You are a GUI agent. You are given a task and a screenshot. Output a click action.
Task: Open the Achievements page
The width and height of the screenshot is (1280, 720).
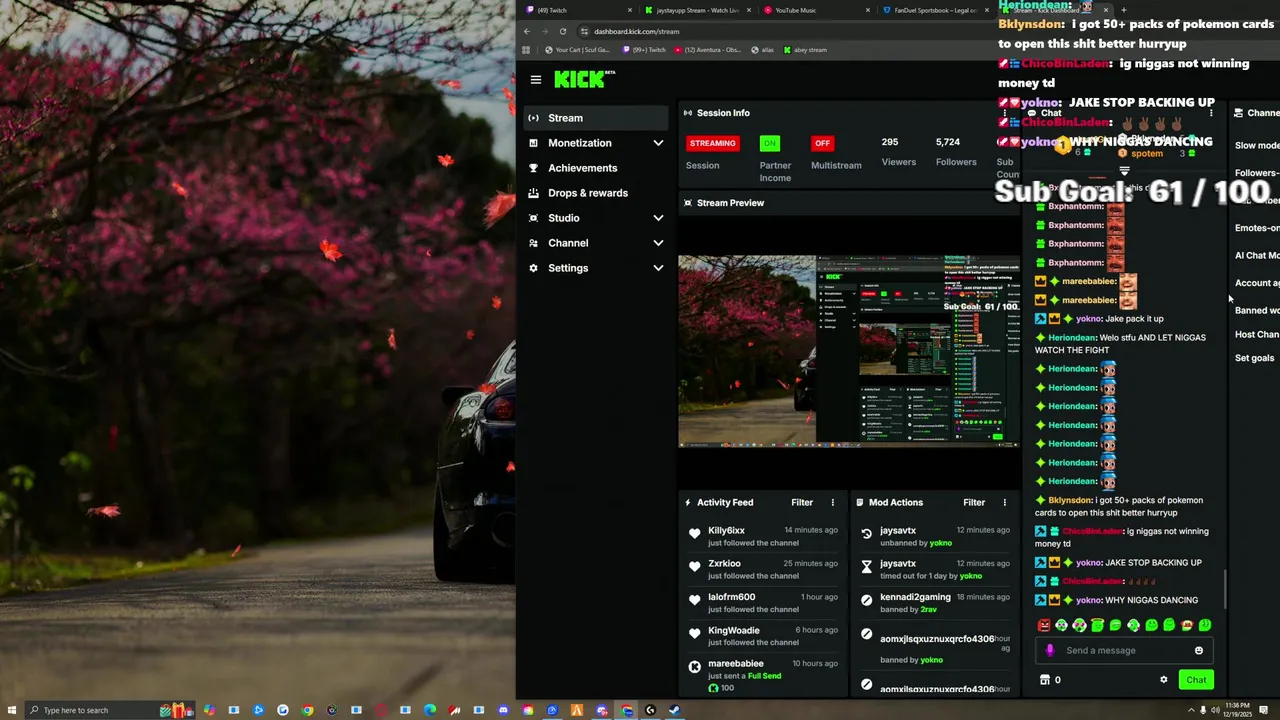tap(597, 168)
